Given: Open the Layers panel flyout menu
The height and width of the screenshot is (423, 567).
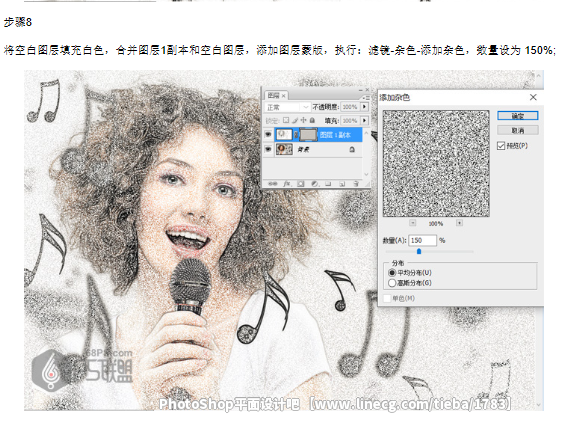Looking at the screenshot, I should (x=366, y=98).
